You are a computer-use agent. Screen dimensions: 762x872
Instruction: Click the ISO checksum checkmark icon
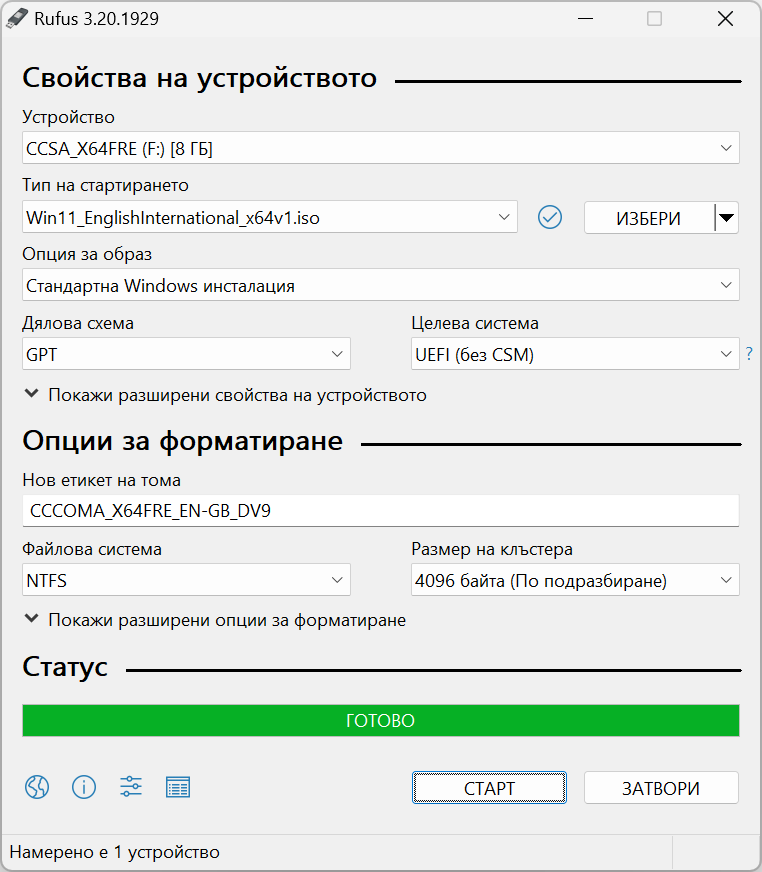pos(550,217)
